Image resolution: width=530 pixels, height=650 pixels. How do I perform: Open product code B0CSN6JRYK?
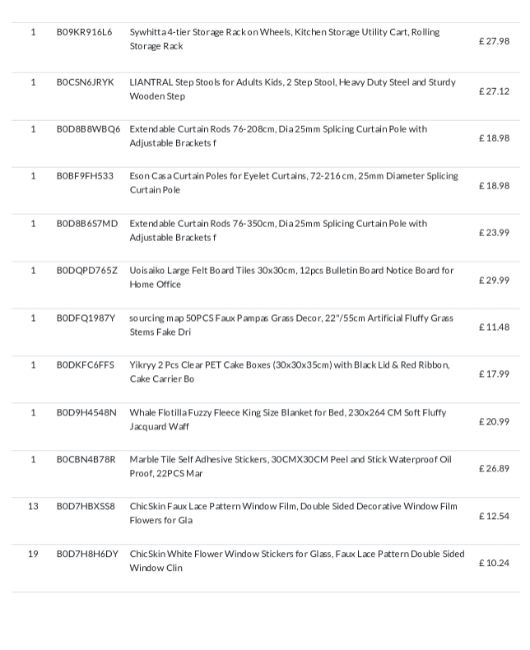pos(85,82)
